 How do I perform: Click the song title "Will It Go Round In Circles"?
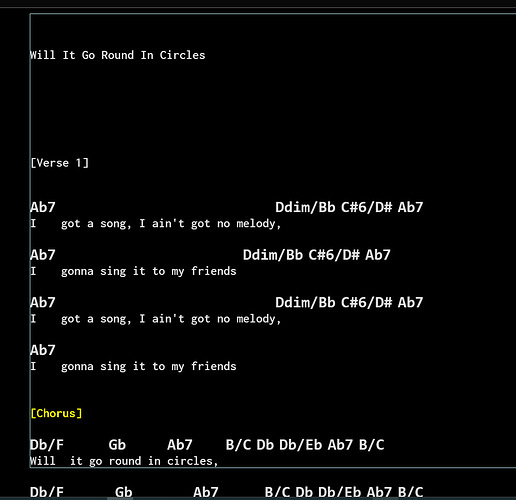117,55
